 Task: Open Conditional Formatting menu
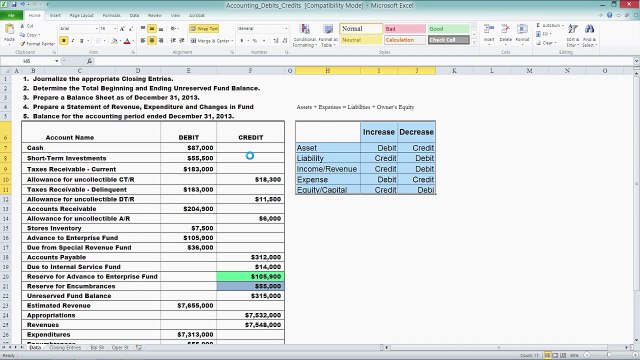click(304, 36)
